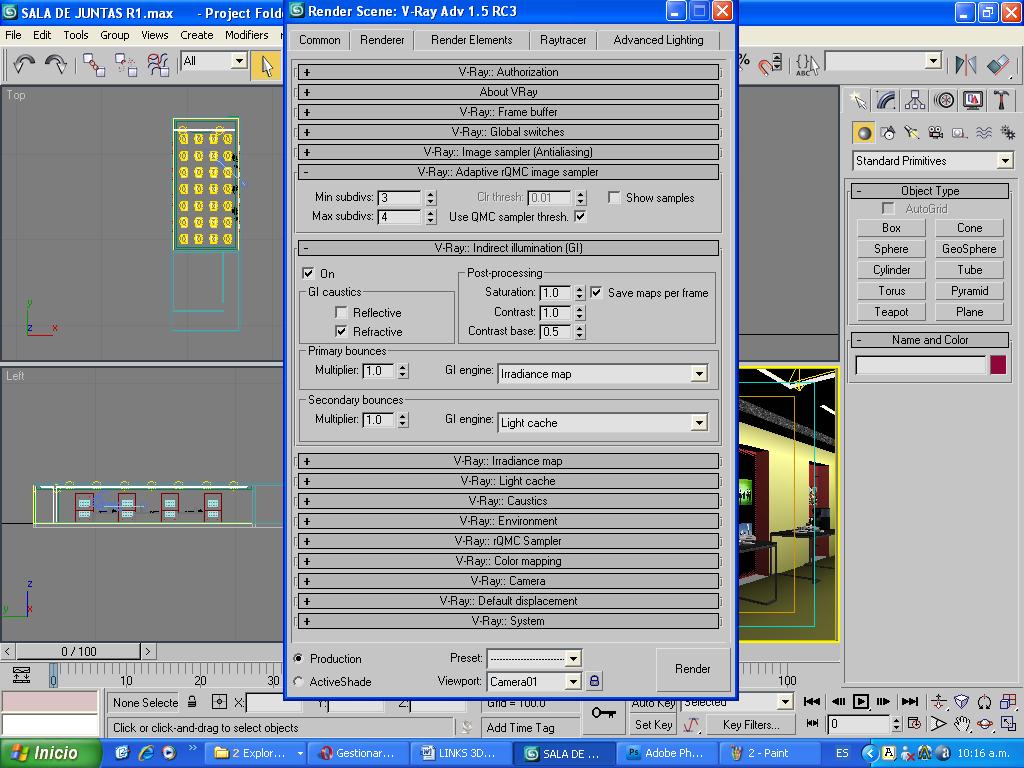Select the Cameras category icon

pos(936,133)
